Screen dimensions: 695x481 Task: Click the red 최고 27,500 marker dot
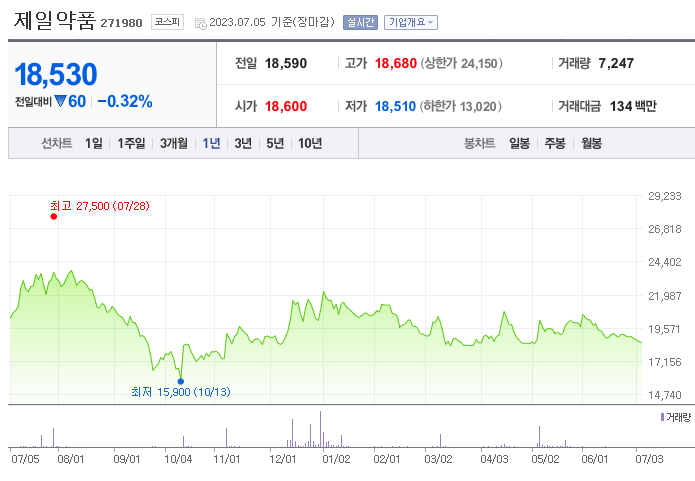54,216
